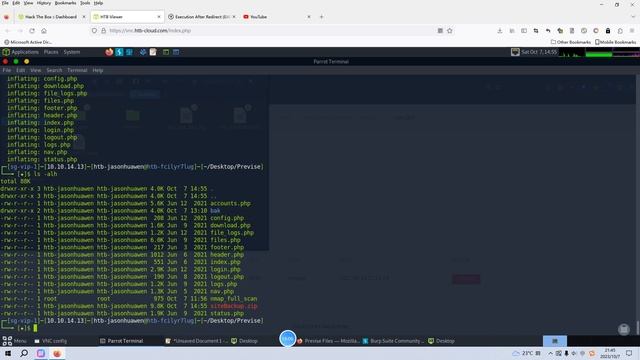Switch to Burp Suite Community window

[x=393, y=341]
